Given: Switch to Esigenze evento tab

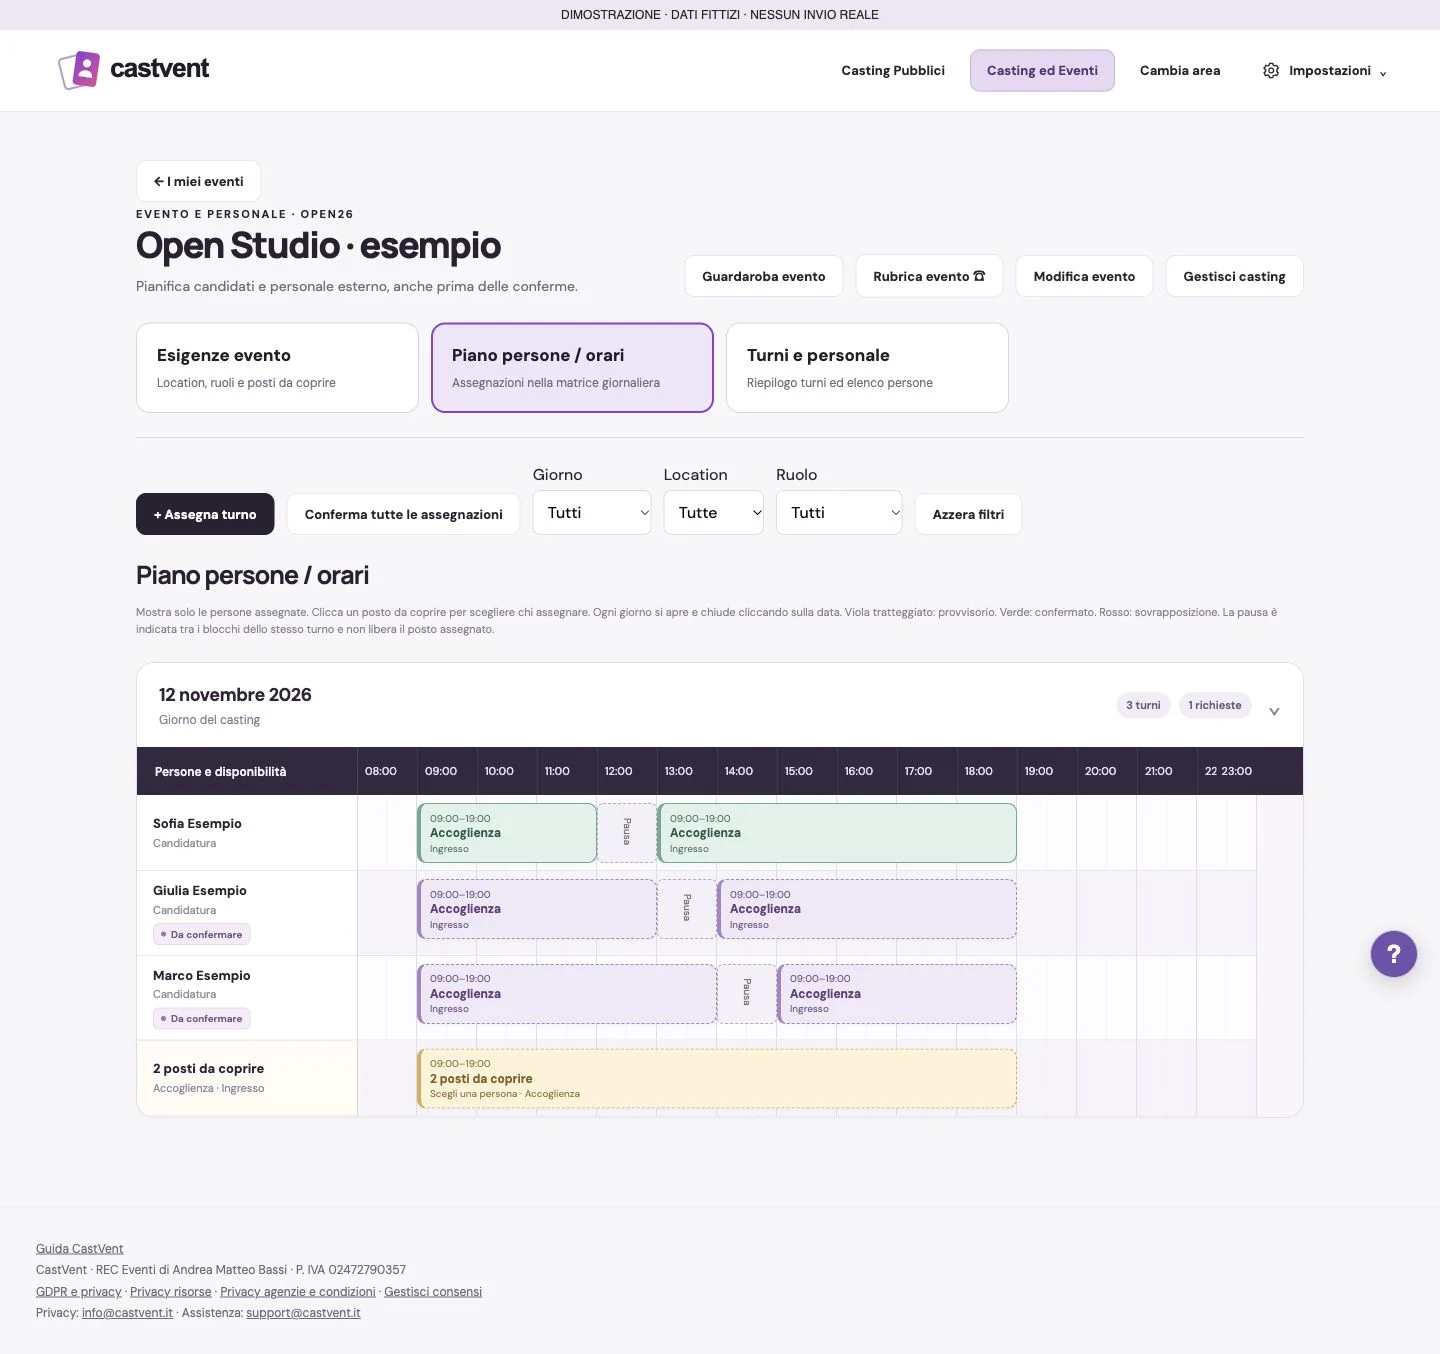Looking at the screenshot, I should pos(277,367).
